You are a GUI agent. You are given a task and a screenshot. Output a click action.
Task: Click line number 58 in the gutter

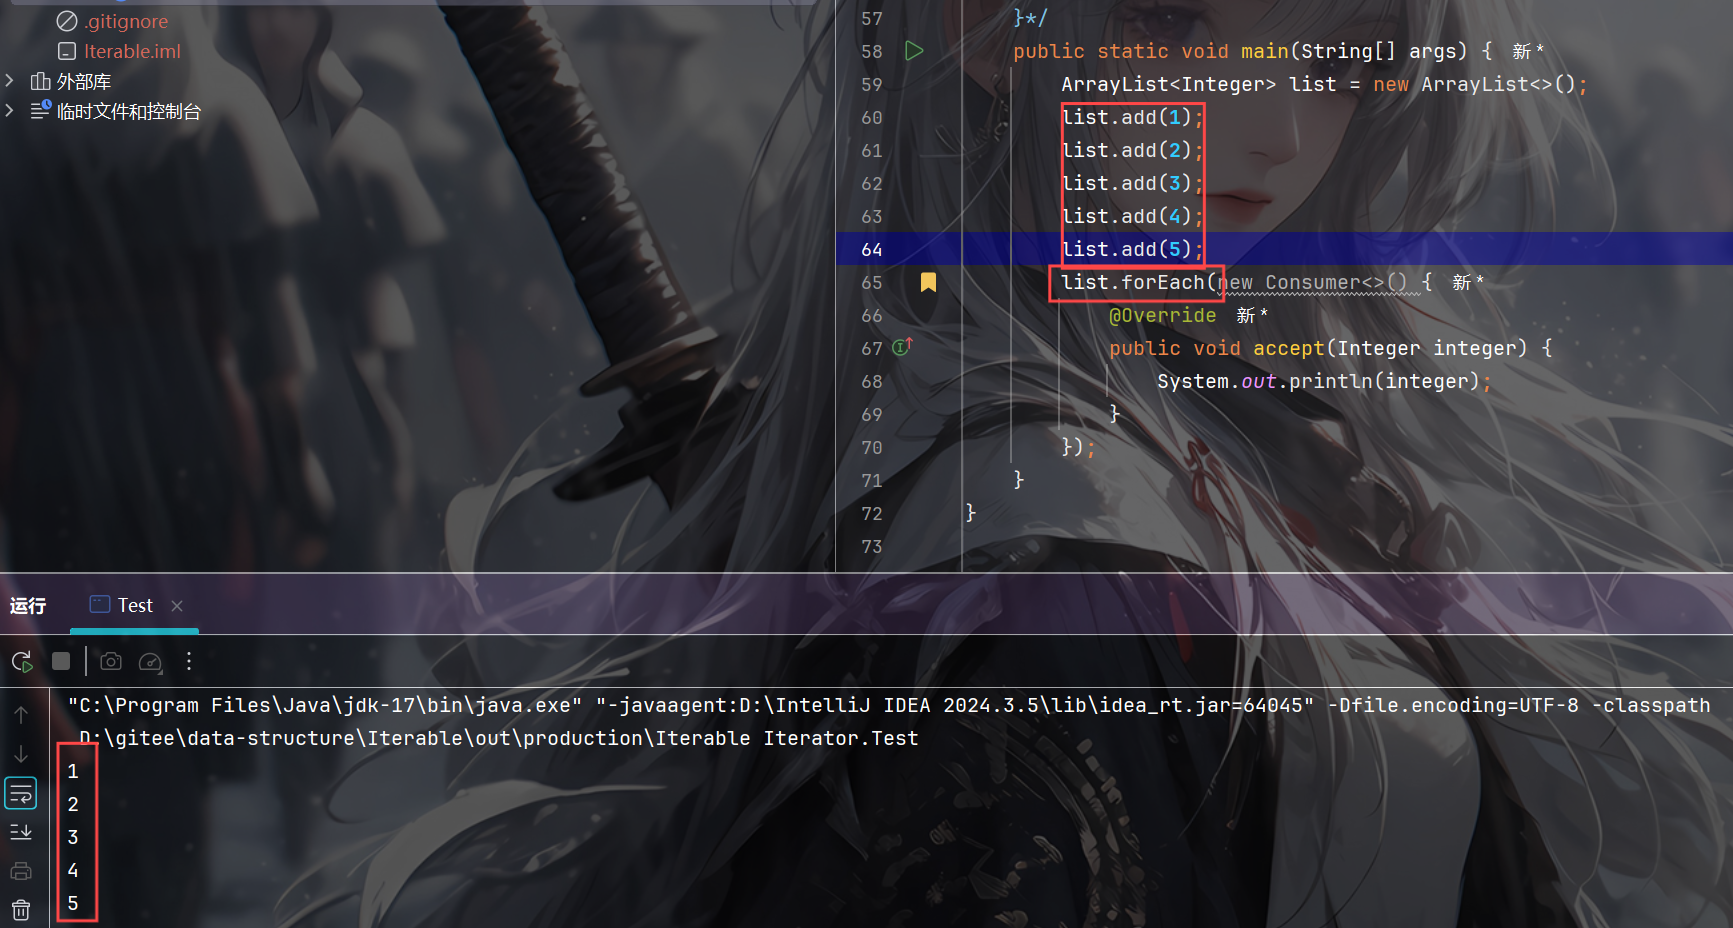click(x=872, y=51)
